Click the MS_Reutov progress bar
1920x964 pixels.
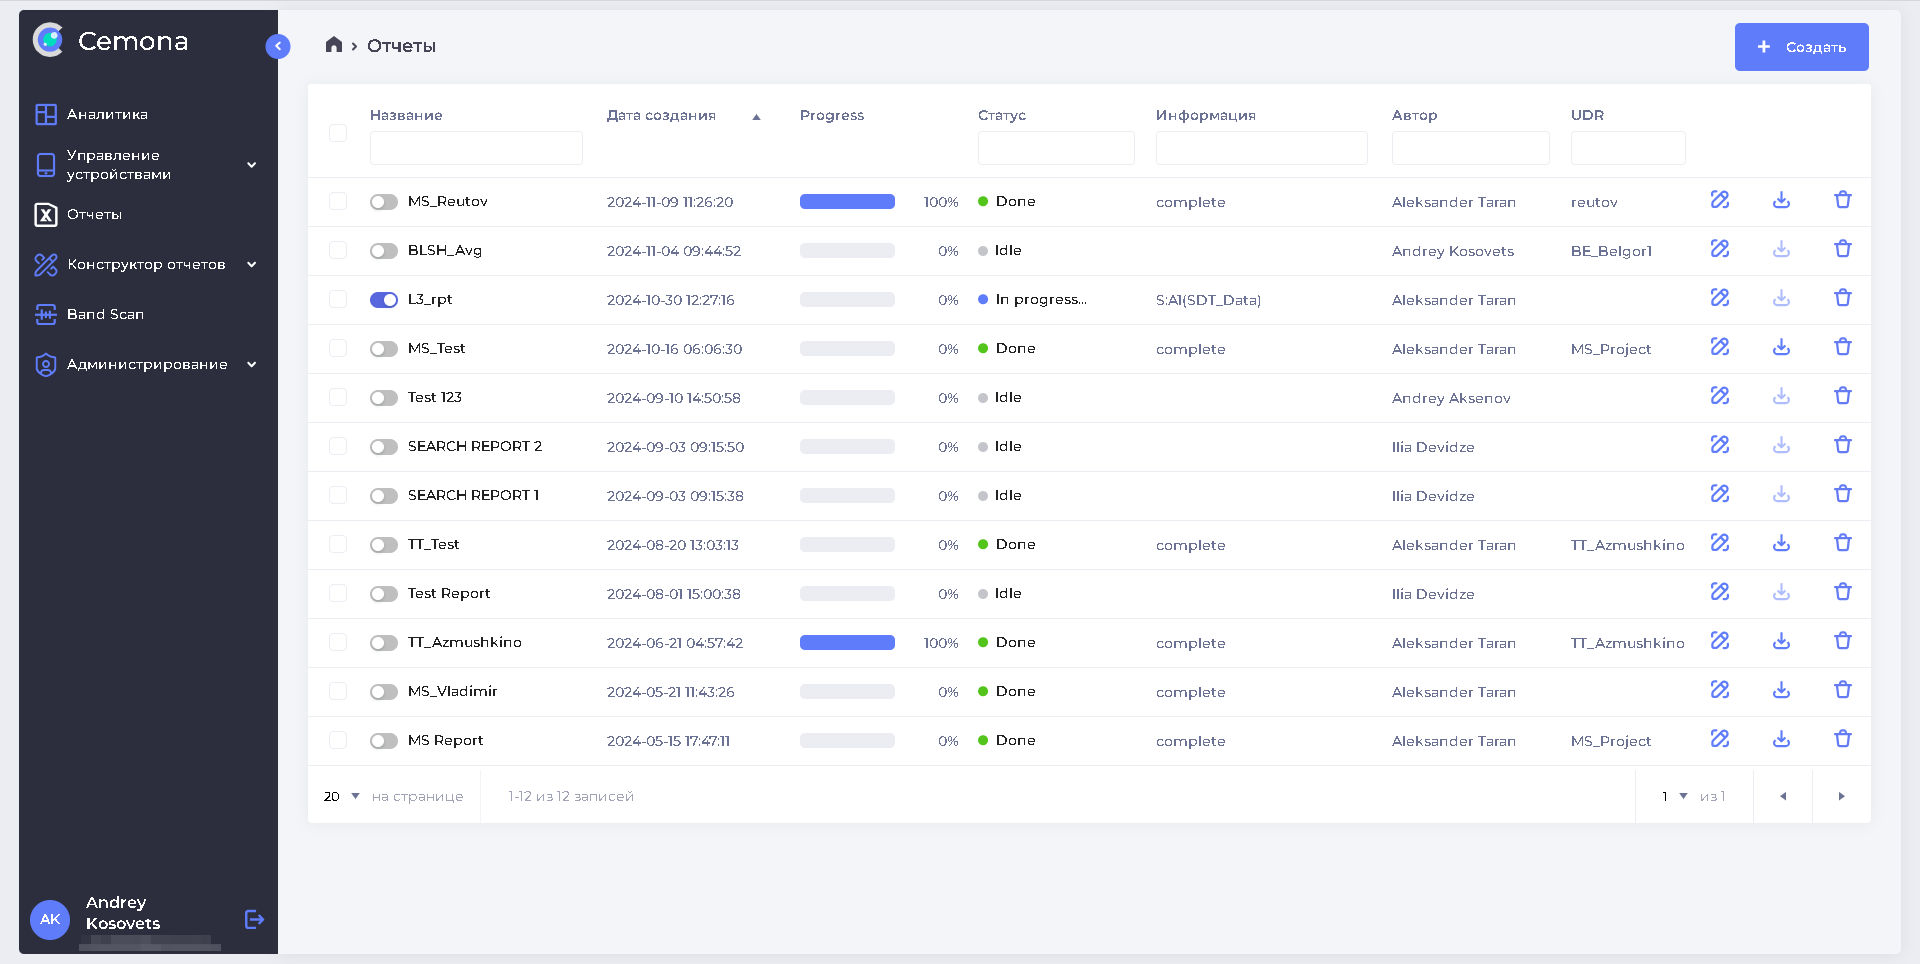[x=847, y=202]
